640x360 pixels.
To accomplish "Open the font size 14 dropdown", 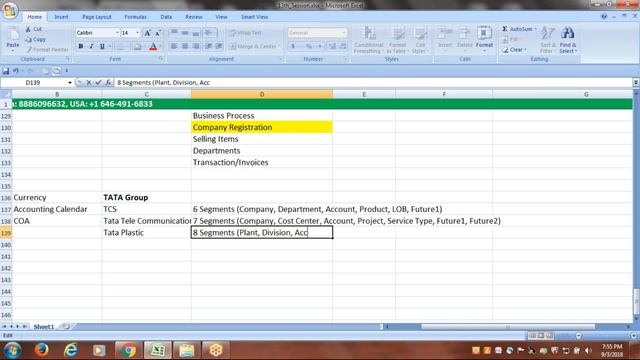I will [138, 33].
